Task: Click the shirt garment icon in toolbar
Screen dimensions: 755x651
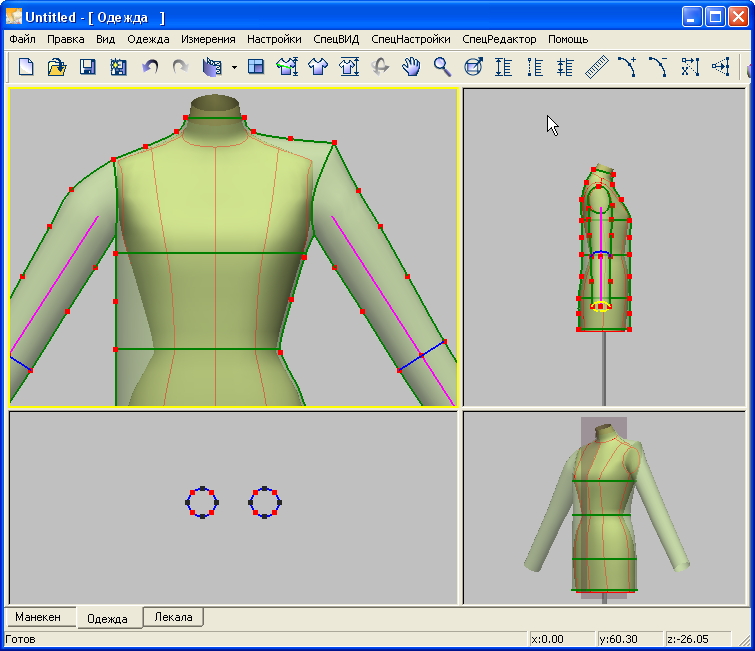Action: pos(318,67)
